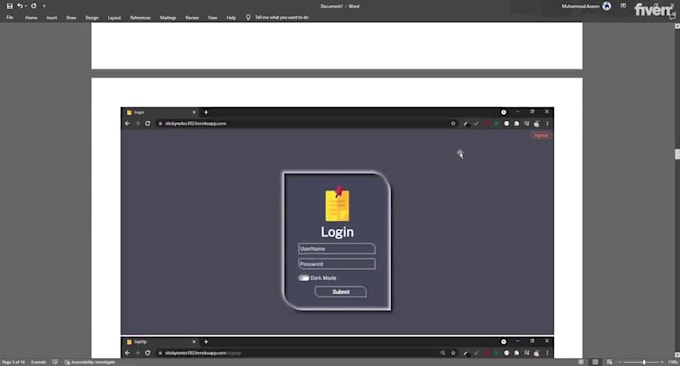Viewport: 680px width, 366px height.
Task: Click the zoom in plus button
Action: [662, 362]
